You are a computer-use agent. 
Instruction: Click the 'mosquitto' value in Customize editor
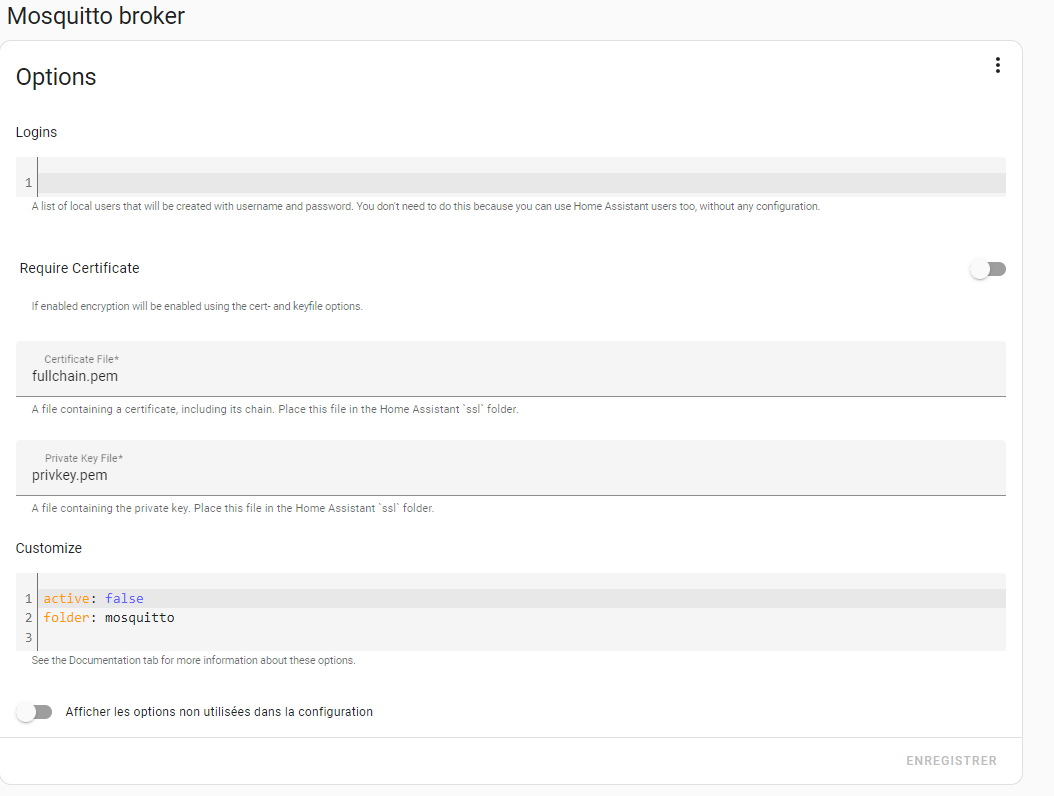point(140,618)
